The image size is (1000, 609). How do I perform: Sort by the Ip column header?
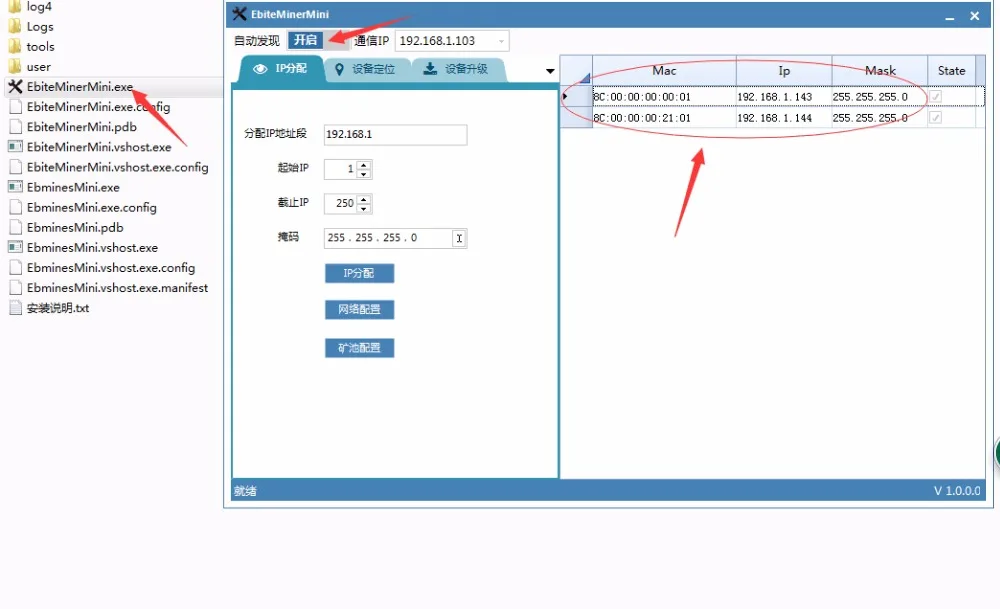[x=784, y=70]
